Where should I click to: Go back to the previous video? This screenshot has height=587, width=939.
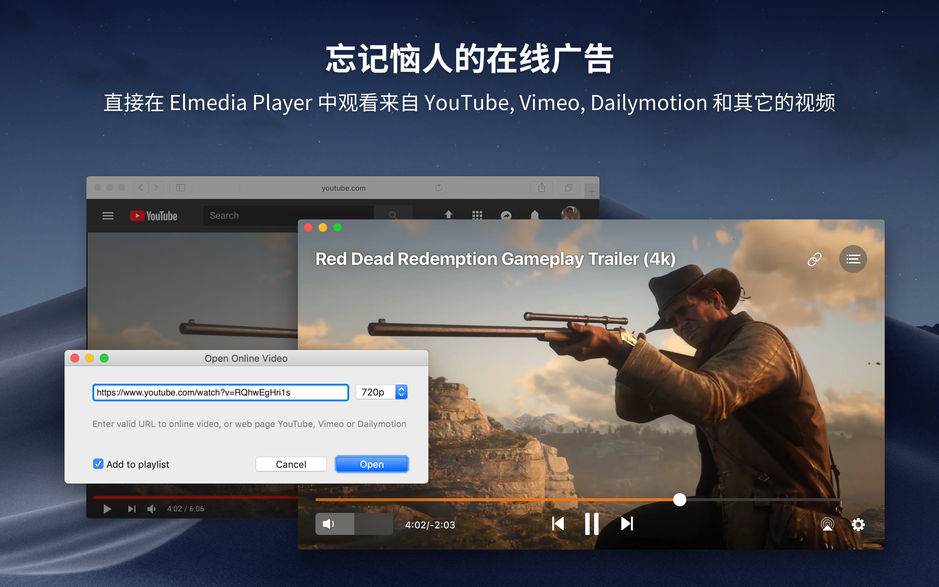[558, 523]
